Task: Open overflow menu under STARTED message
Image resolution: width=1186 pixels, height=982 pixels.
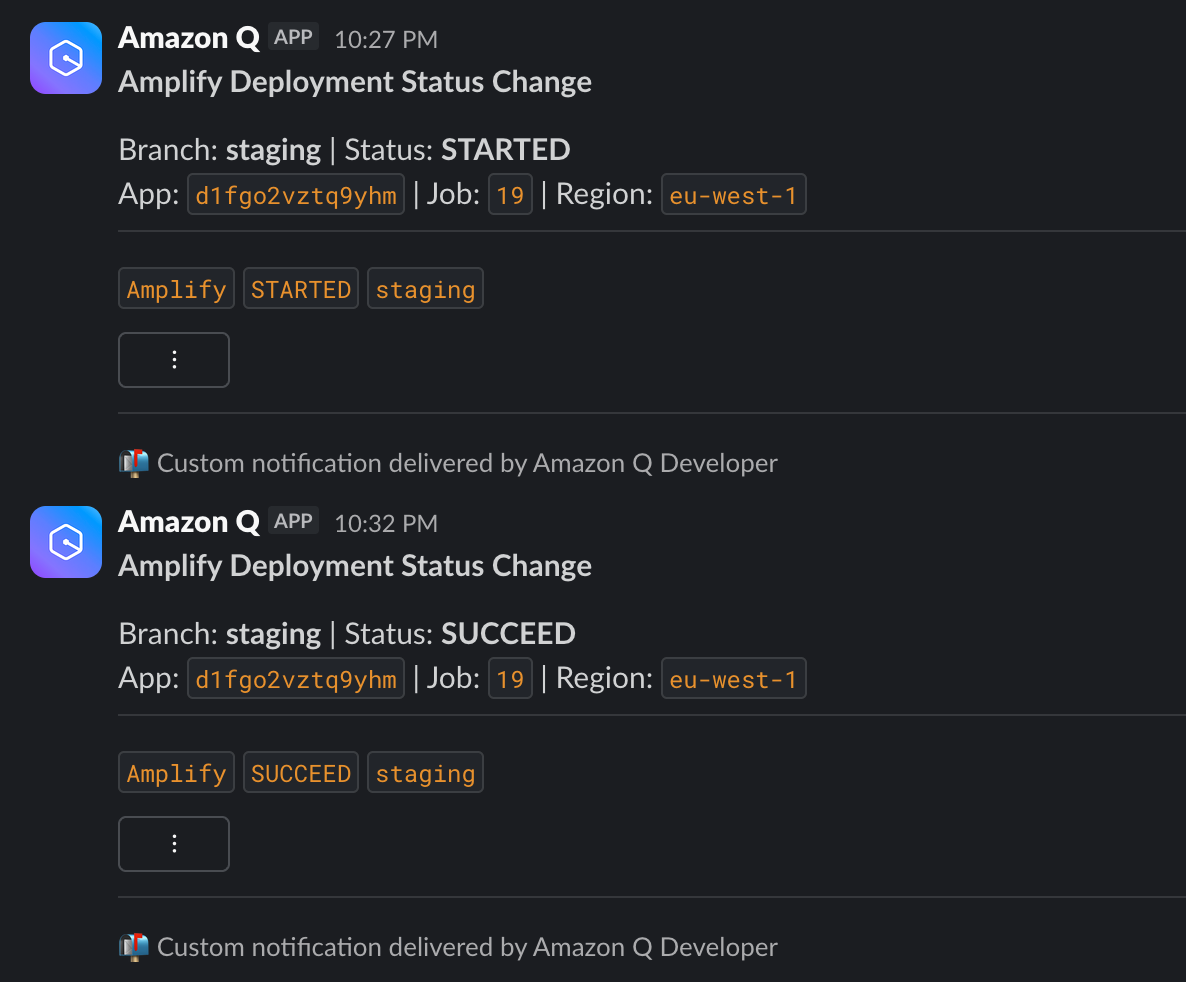Action: click(x=174, y=360)
